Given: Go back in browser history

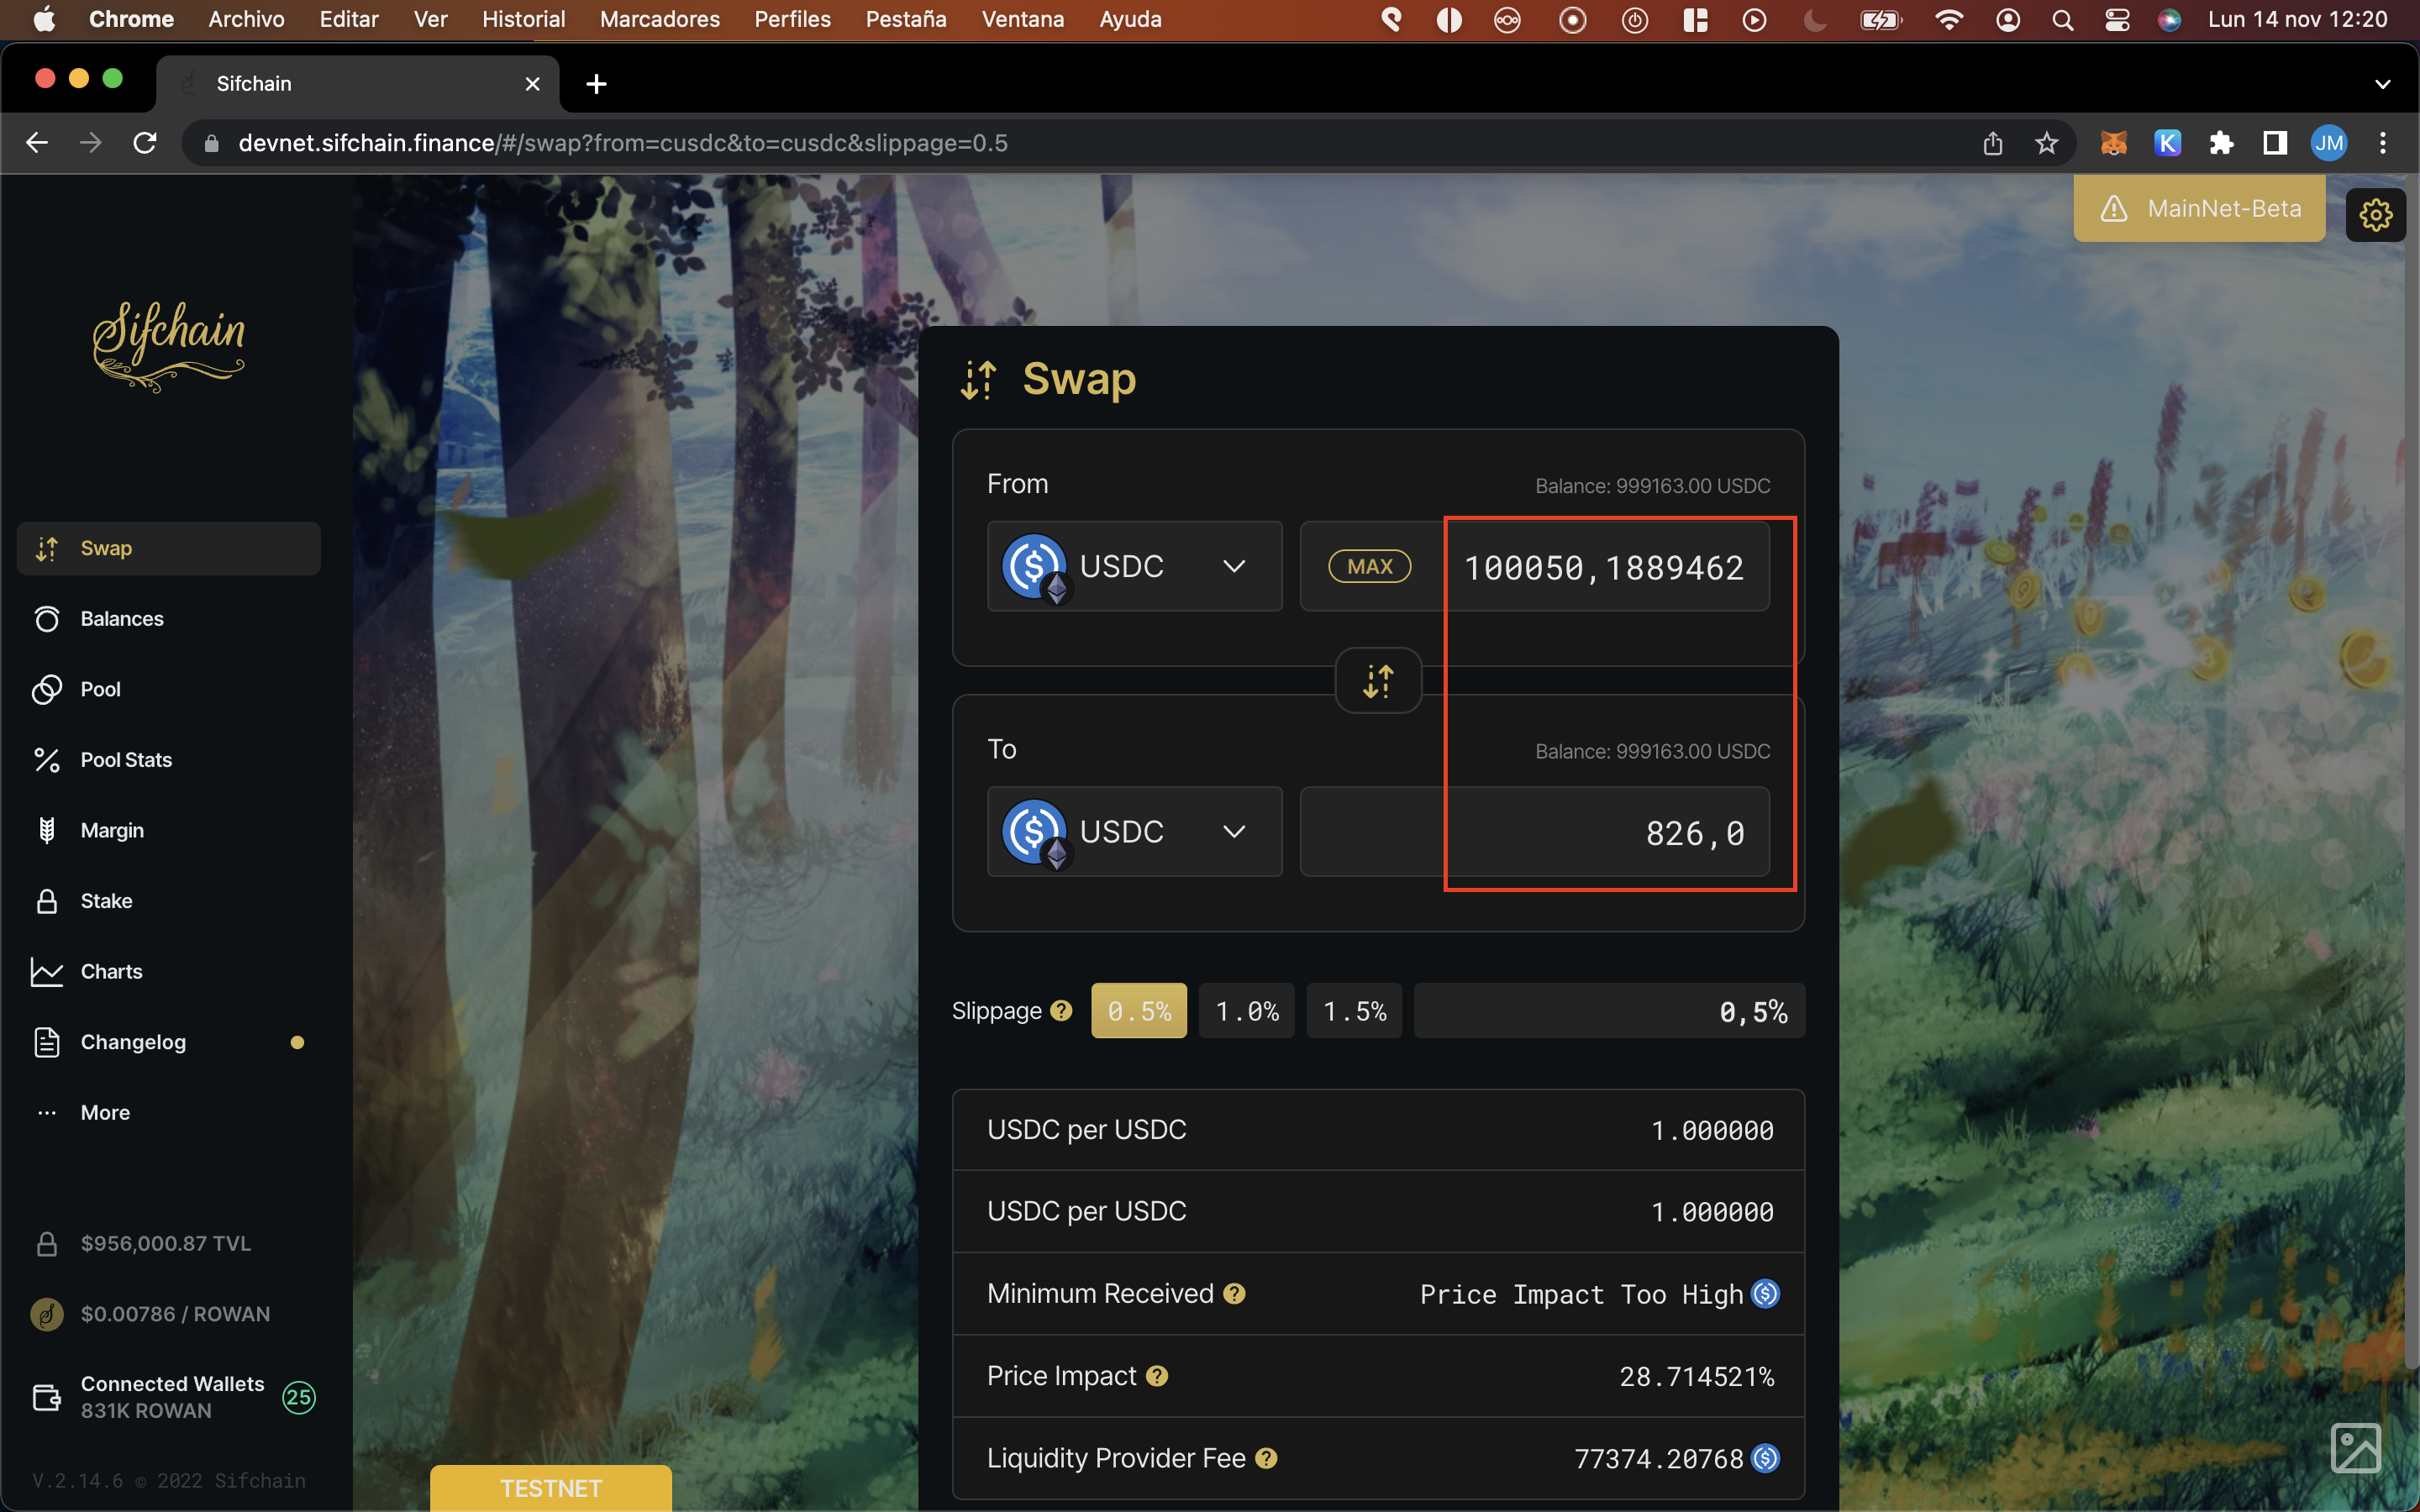Looking at the screenshot, I should coord(37,143).
